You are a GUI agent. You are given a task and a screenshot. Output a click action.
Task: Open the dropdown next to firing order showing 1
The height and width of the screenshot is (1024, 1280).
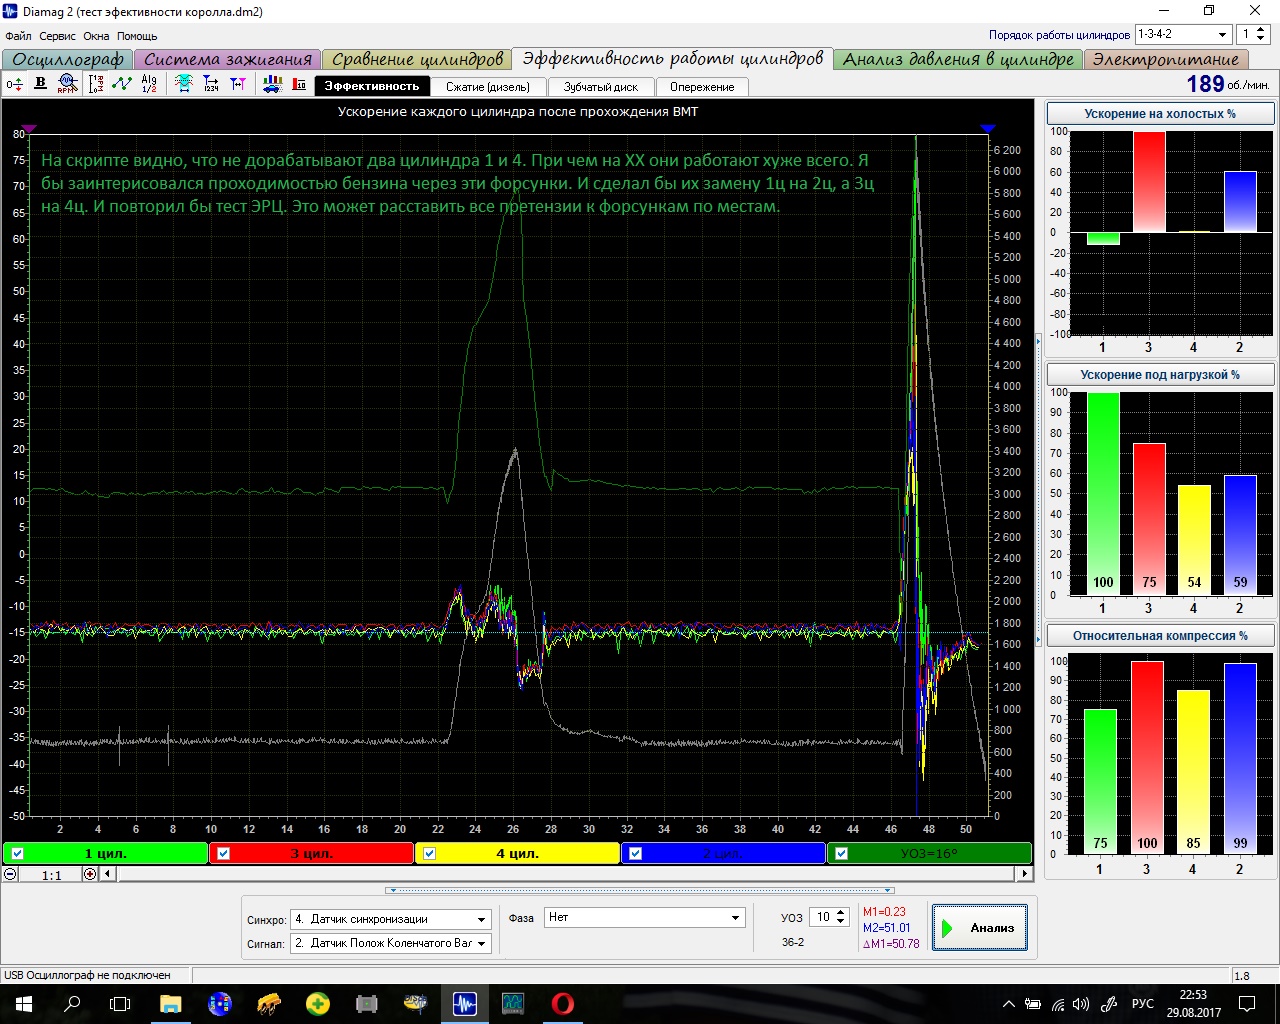point(1252,34)
